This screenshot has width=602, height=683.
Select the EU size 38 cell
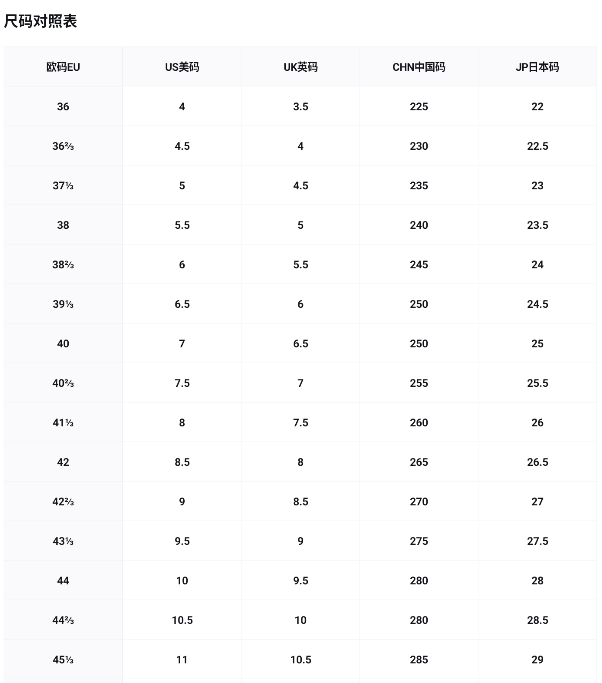point(63,225)
